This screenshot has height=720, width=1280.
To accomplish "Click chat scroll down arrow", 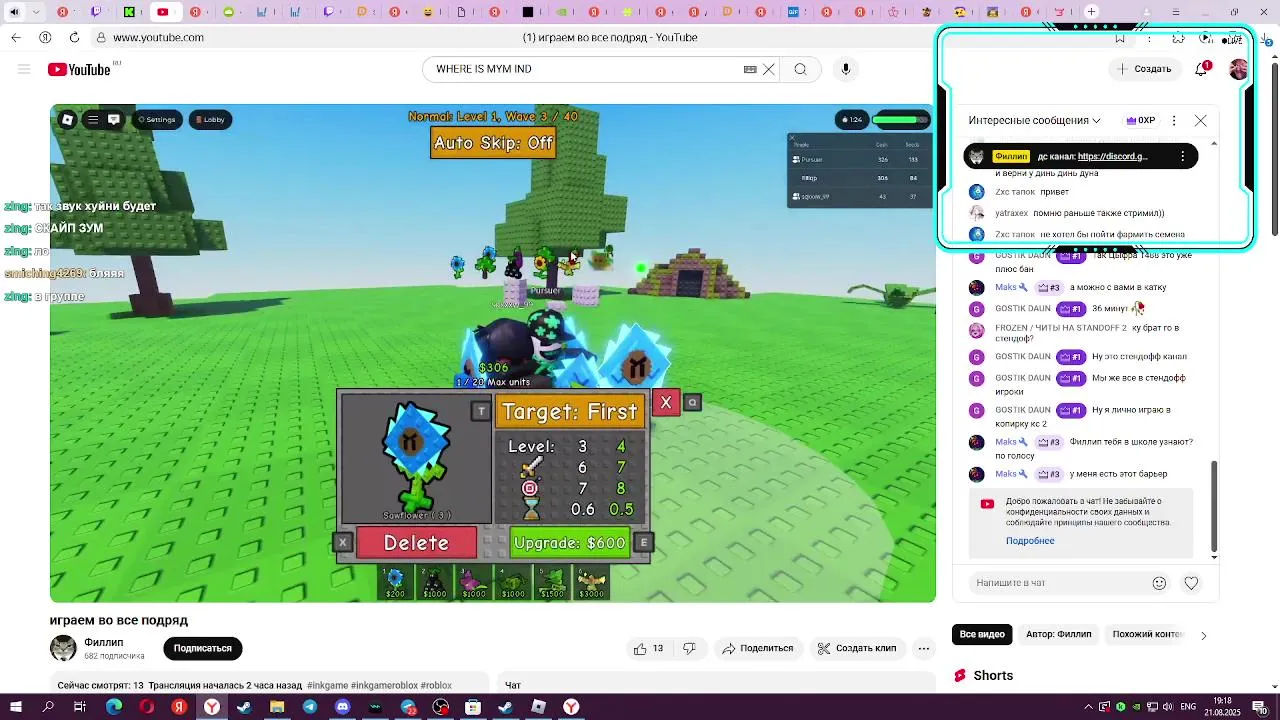I will (x=1214, y=556).
